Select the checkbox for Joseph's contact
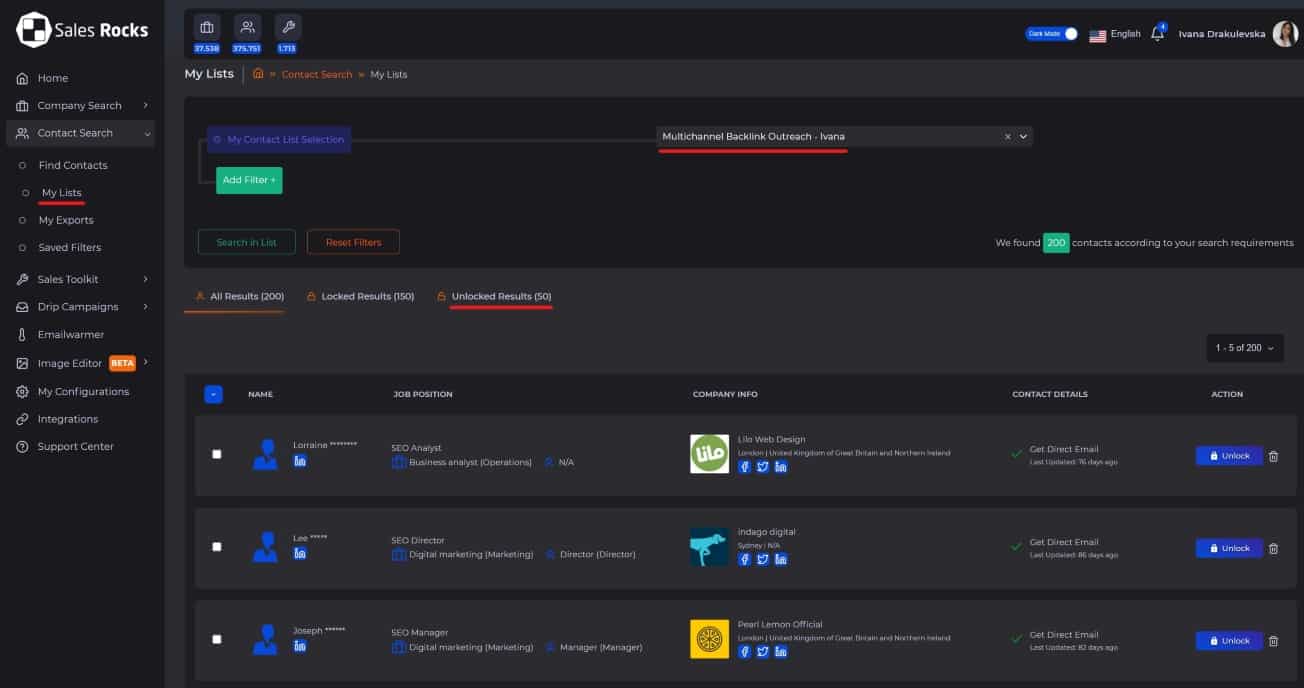1304x688 pixels. click(x=217, y=639)
